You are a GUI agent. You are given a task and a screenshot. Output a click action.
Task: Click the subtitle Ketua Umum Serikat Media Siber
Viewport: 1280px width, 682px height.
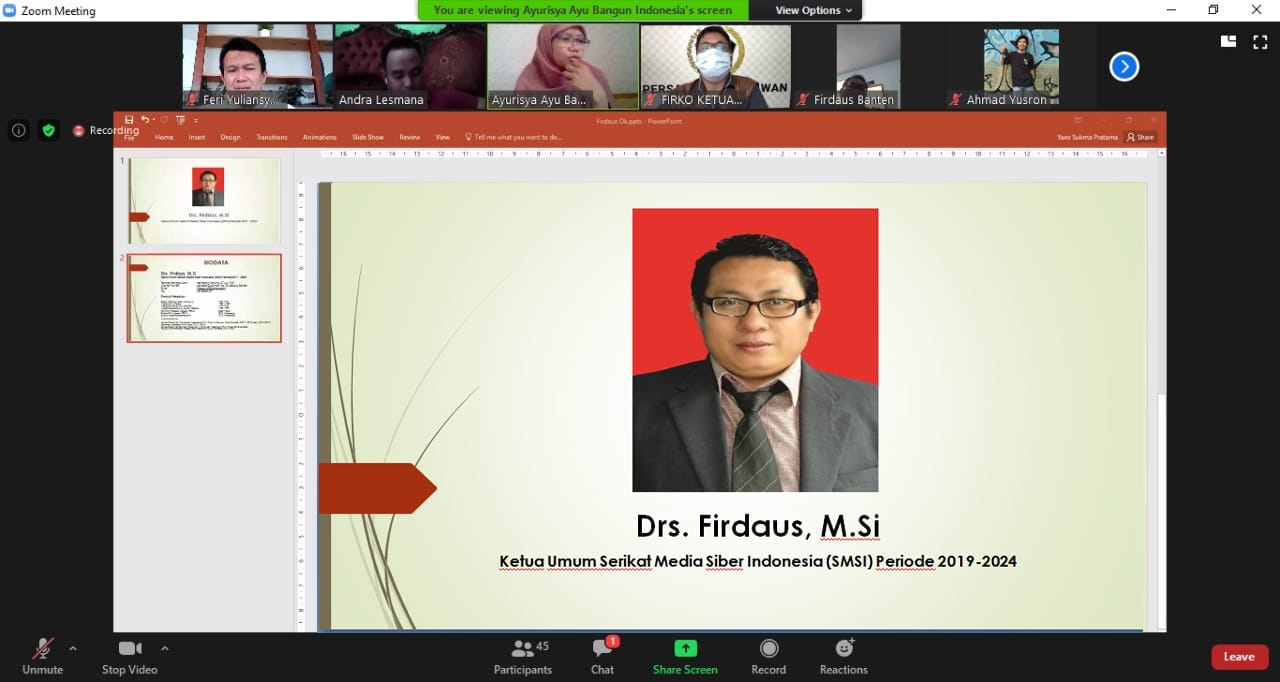click(758, 561)
